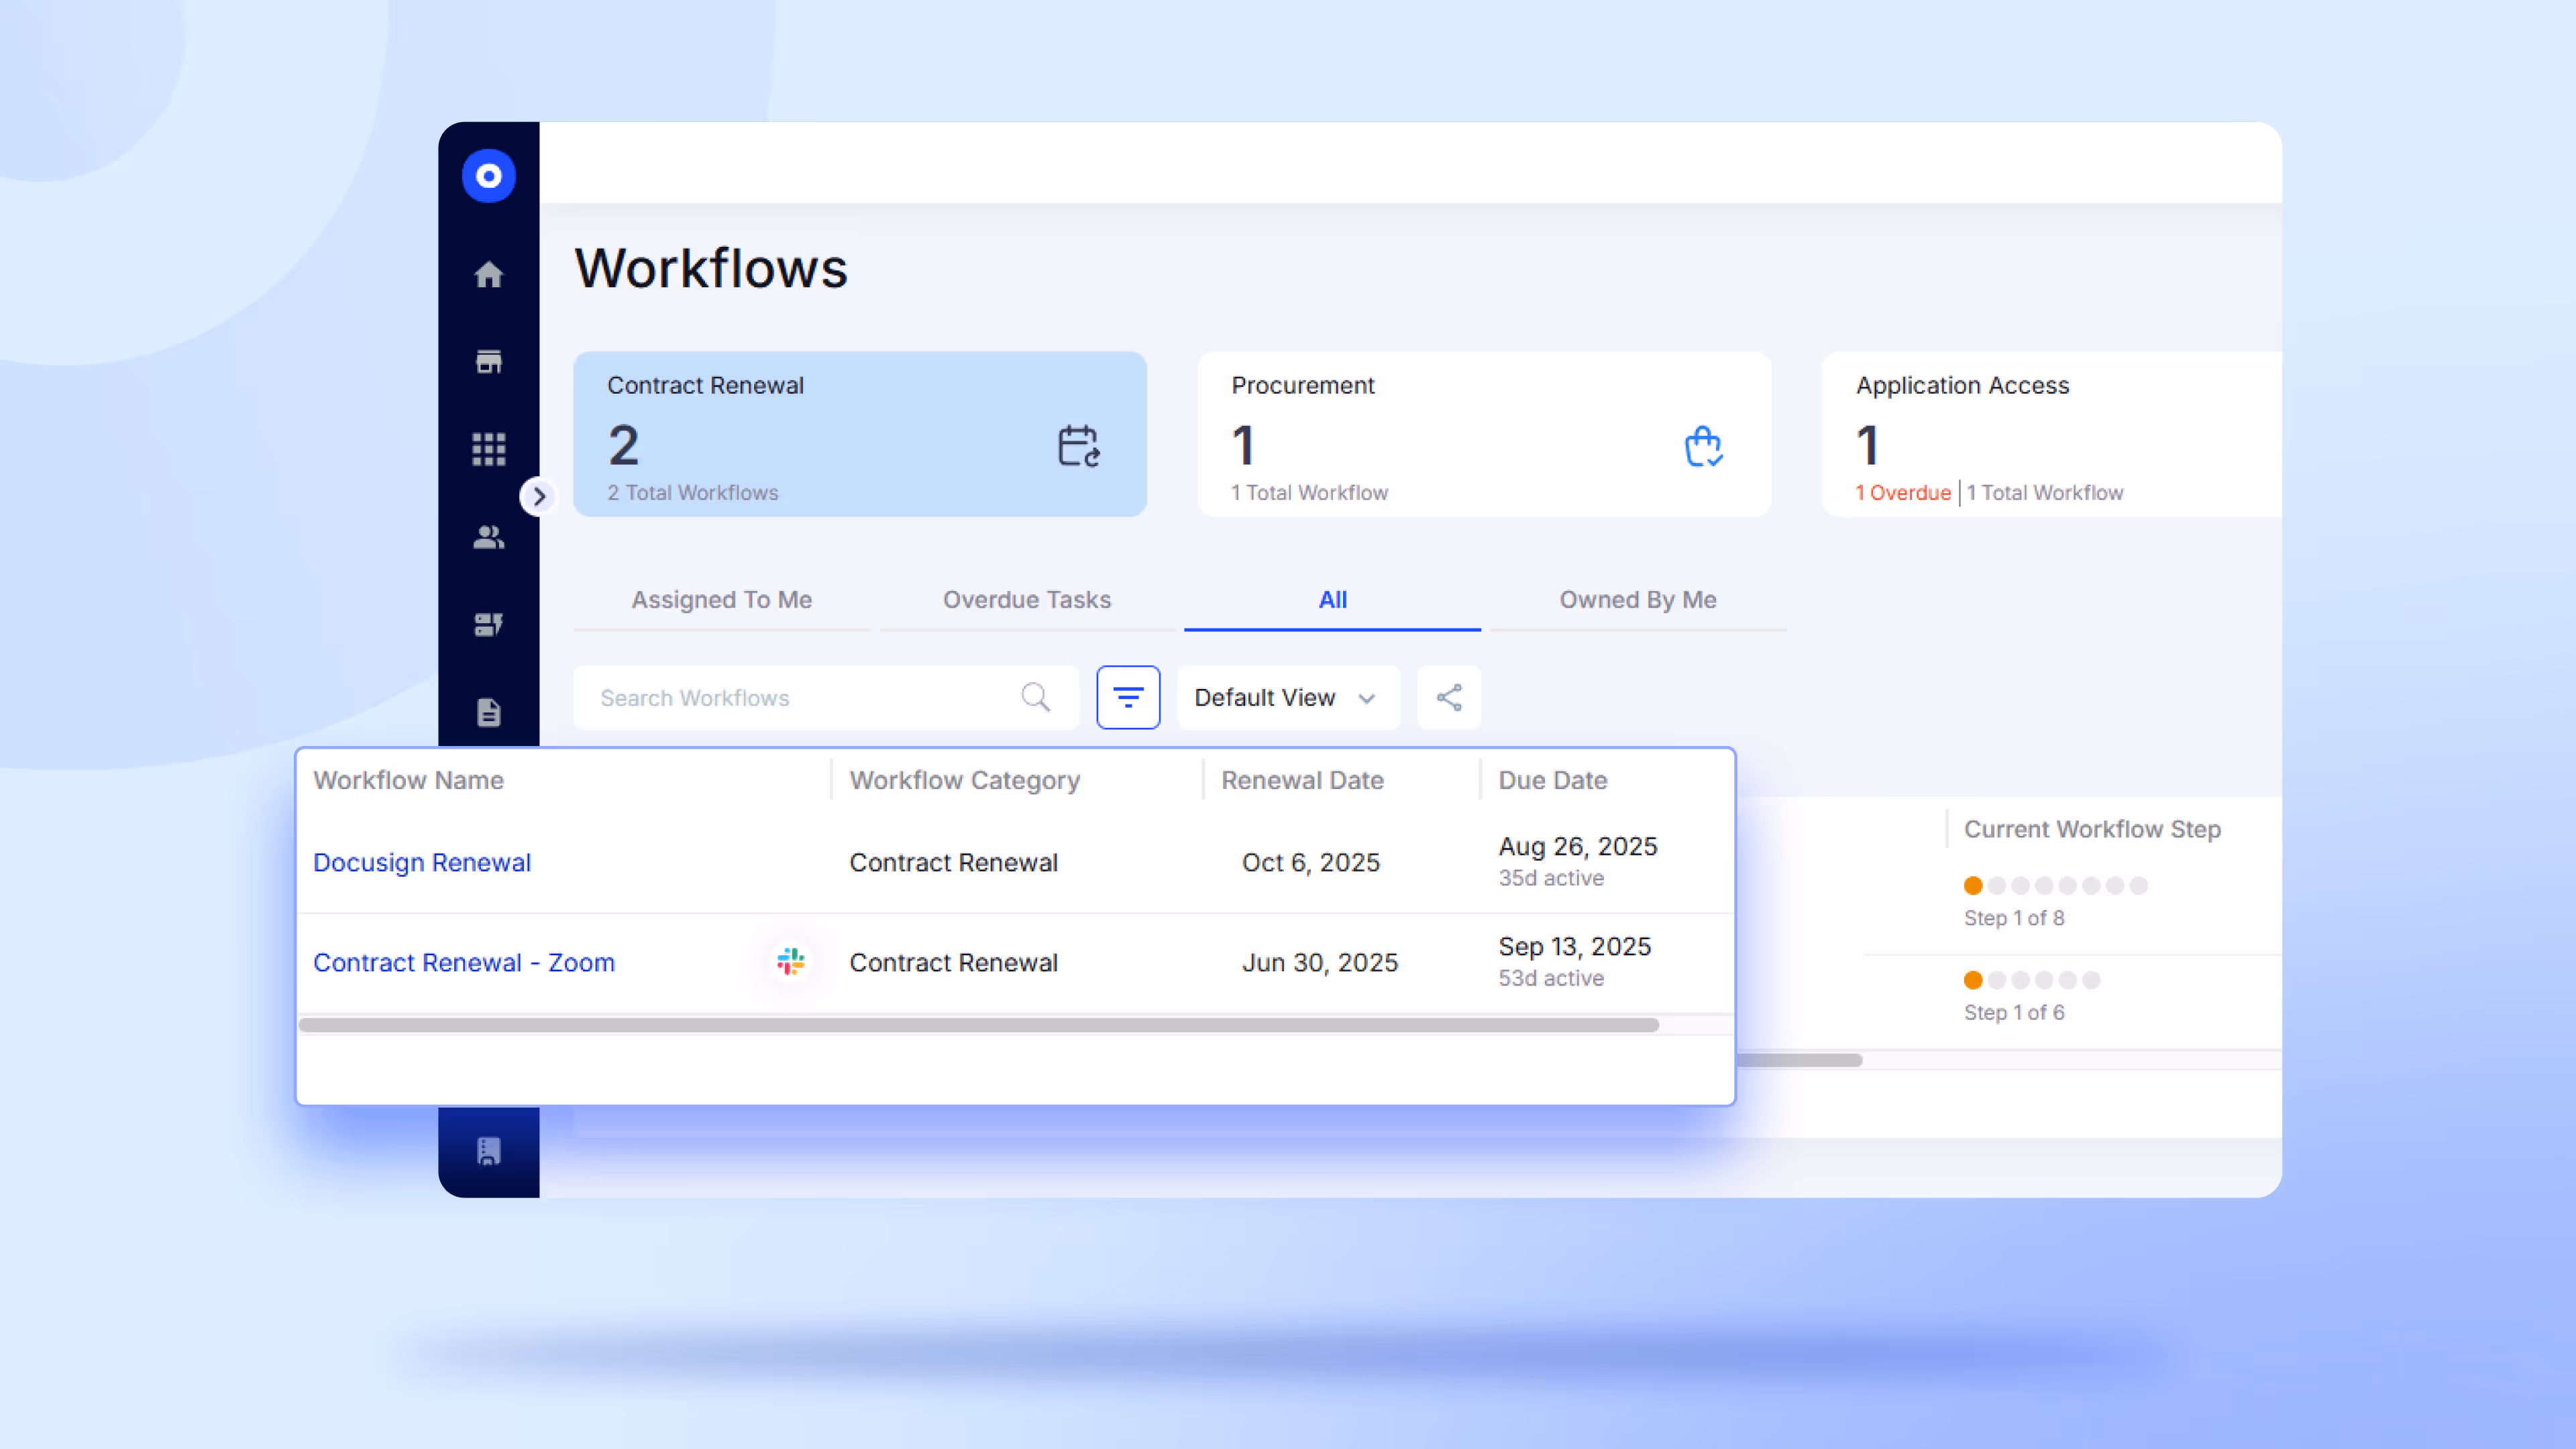Select the Owned By Me tab

[x=1637, y=600]
